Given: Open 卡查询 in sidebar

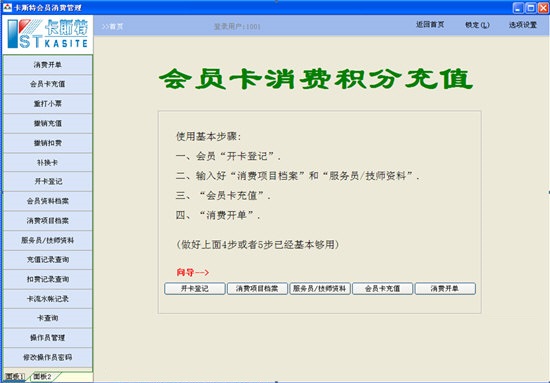Looking at the screenshot, I should [48, 318].
